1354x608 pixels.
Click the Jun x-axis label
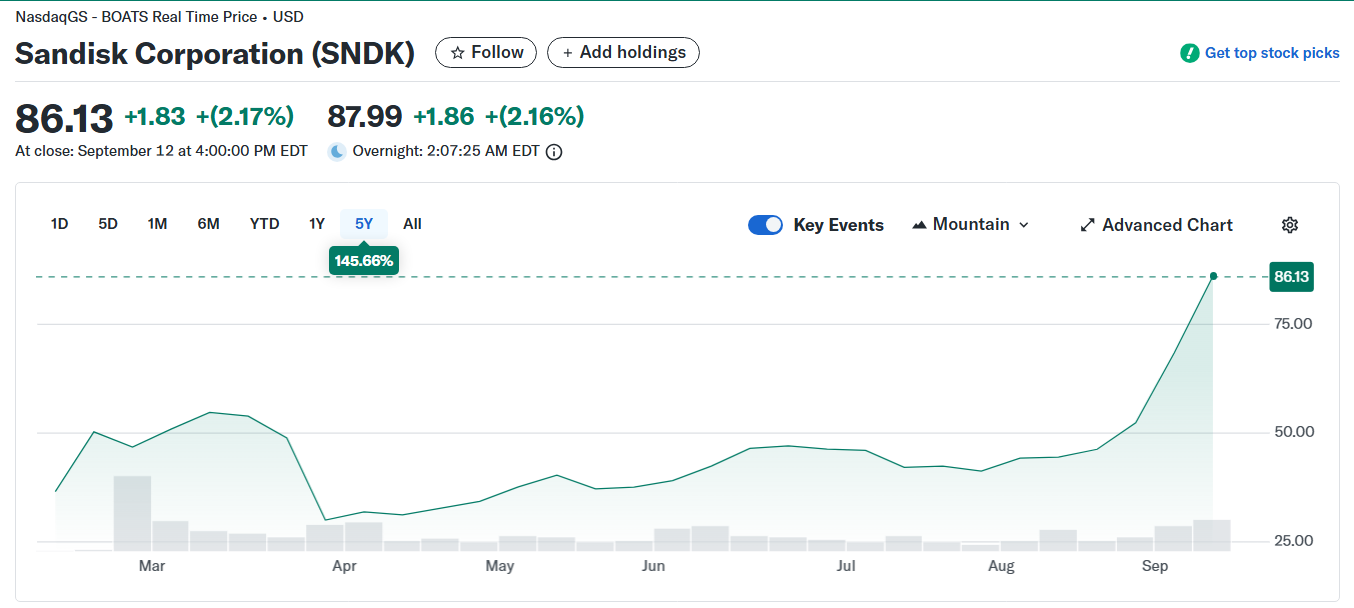[x=653, y=566]
